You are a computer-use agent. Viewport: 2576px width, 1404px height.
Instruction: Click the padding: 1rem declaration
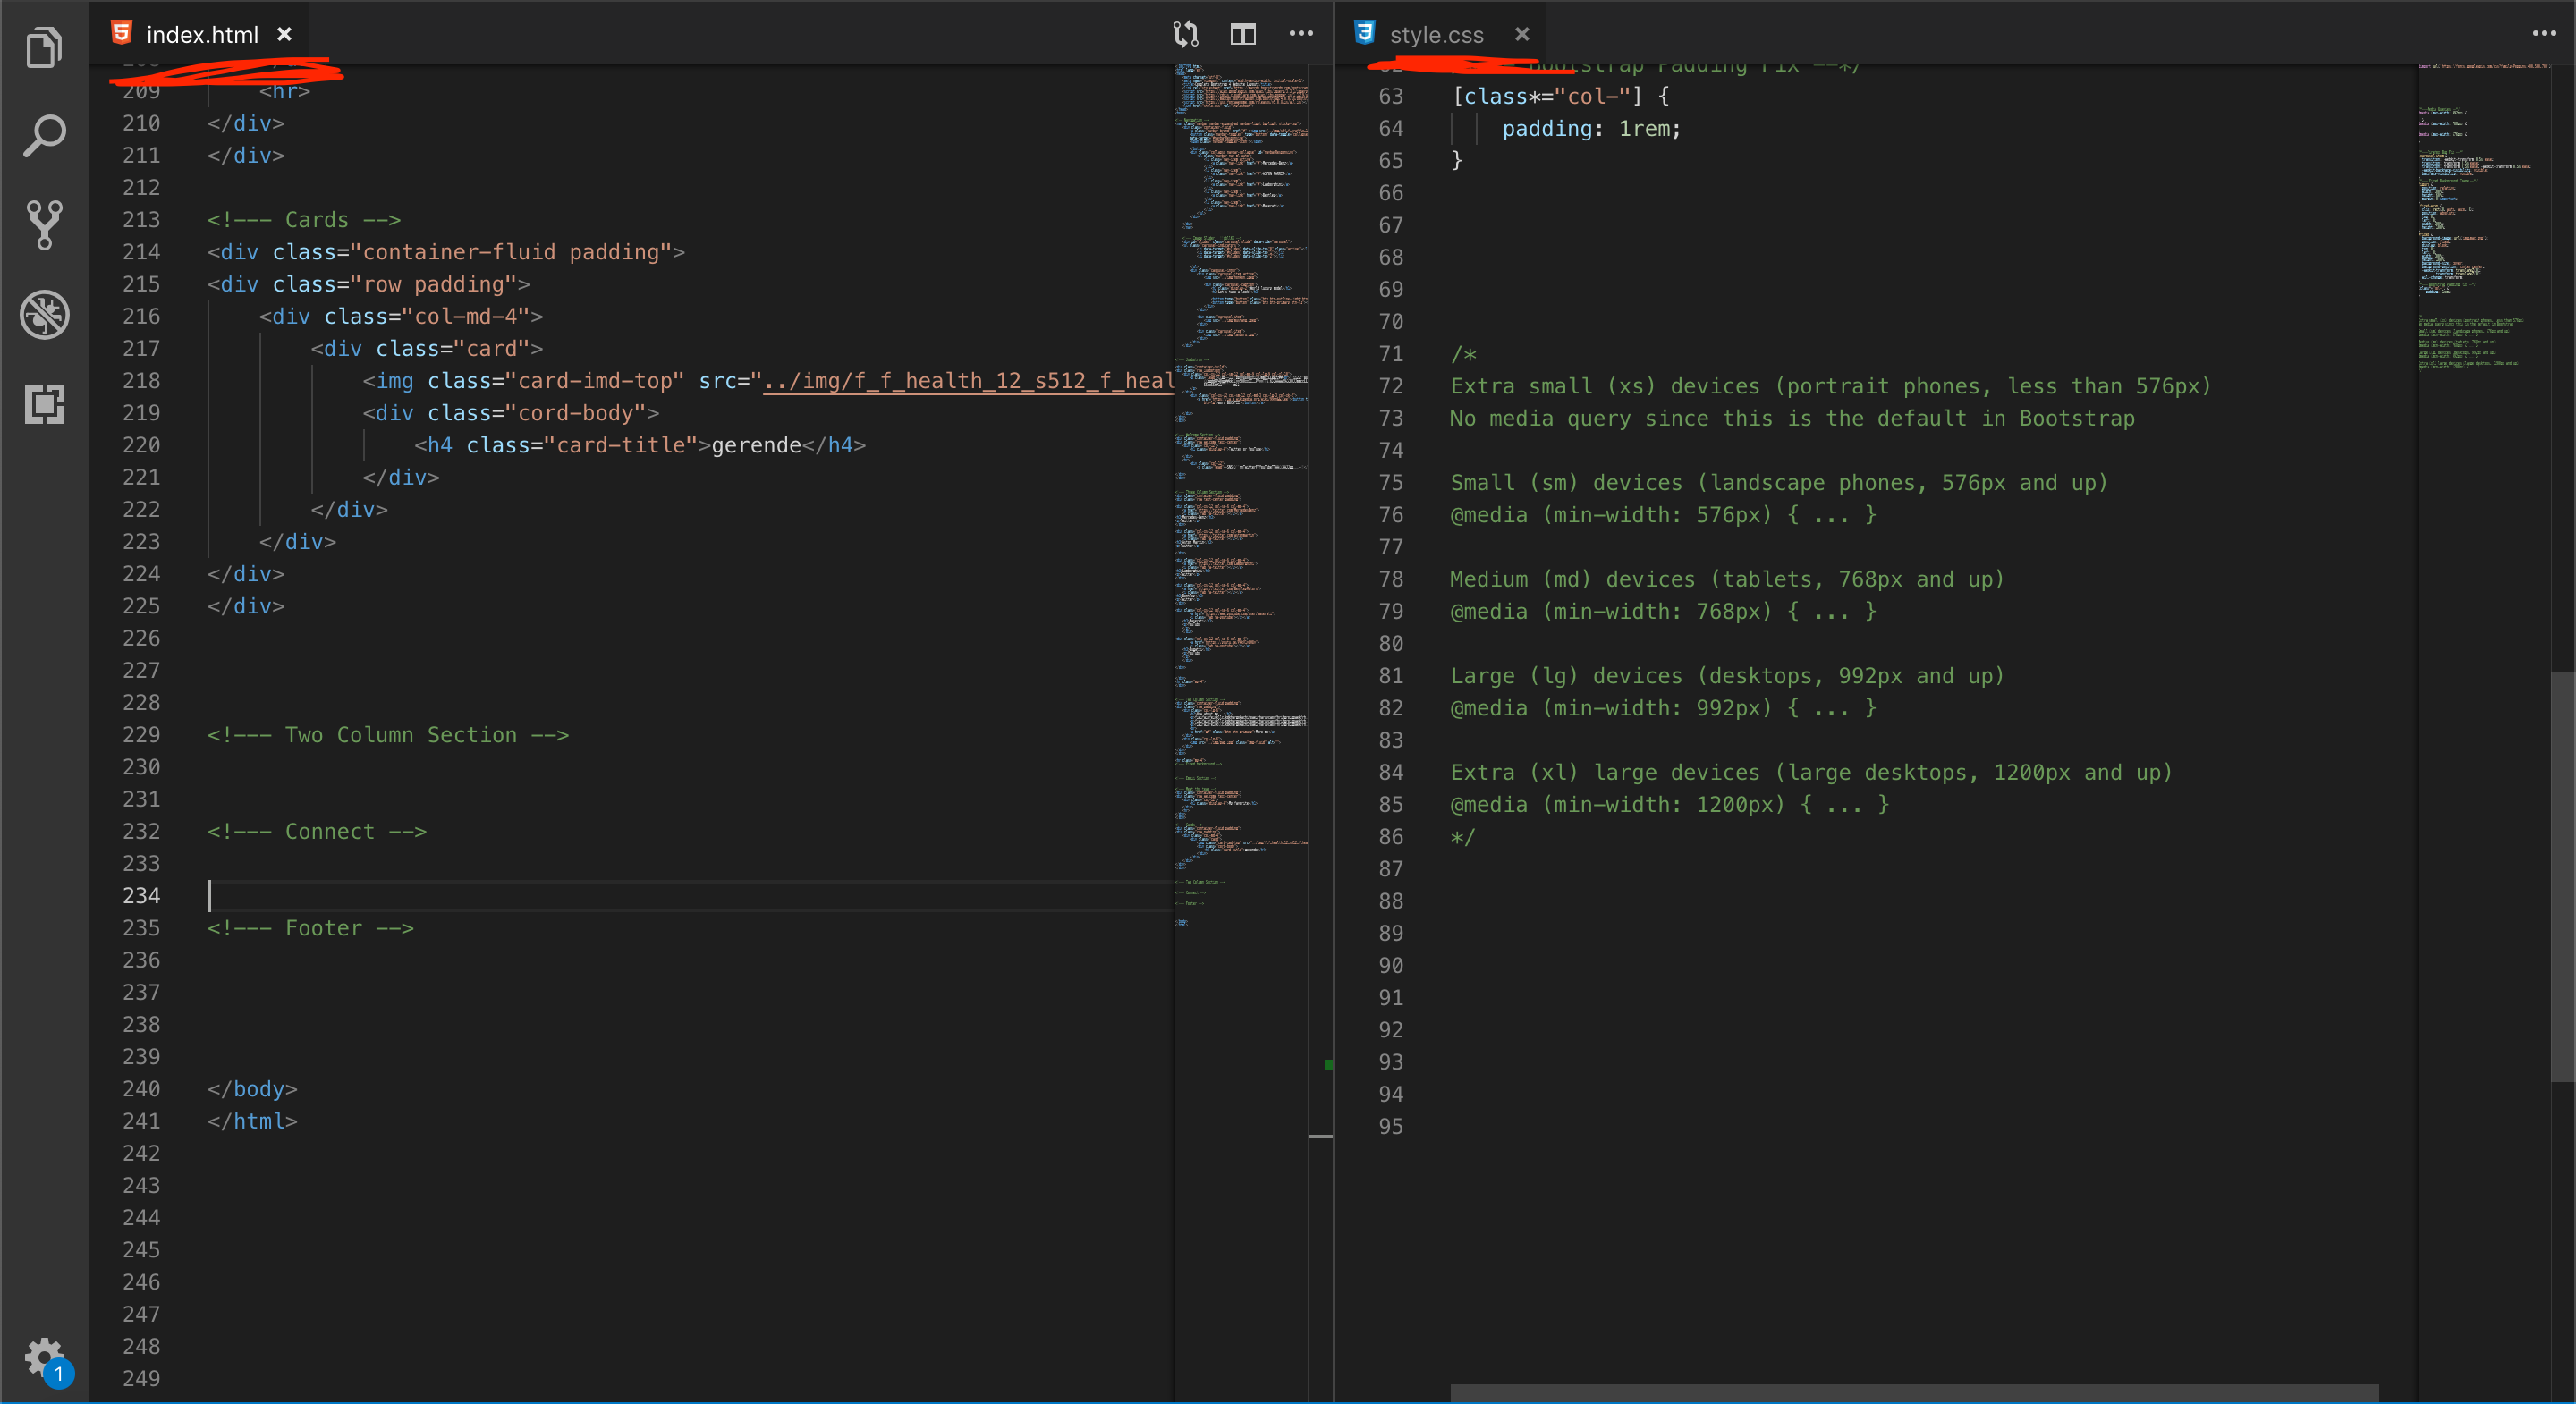coord(1592,129)
